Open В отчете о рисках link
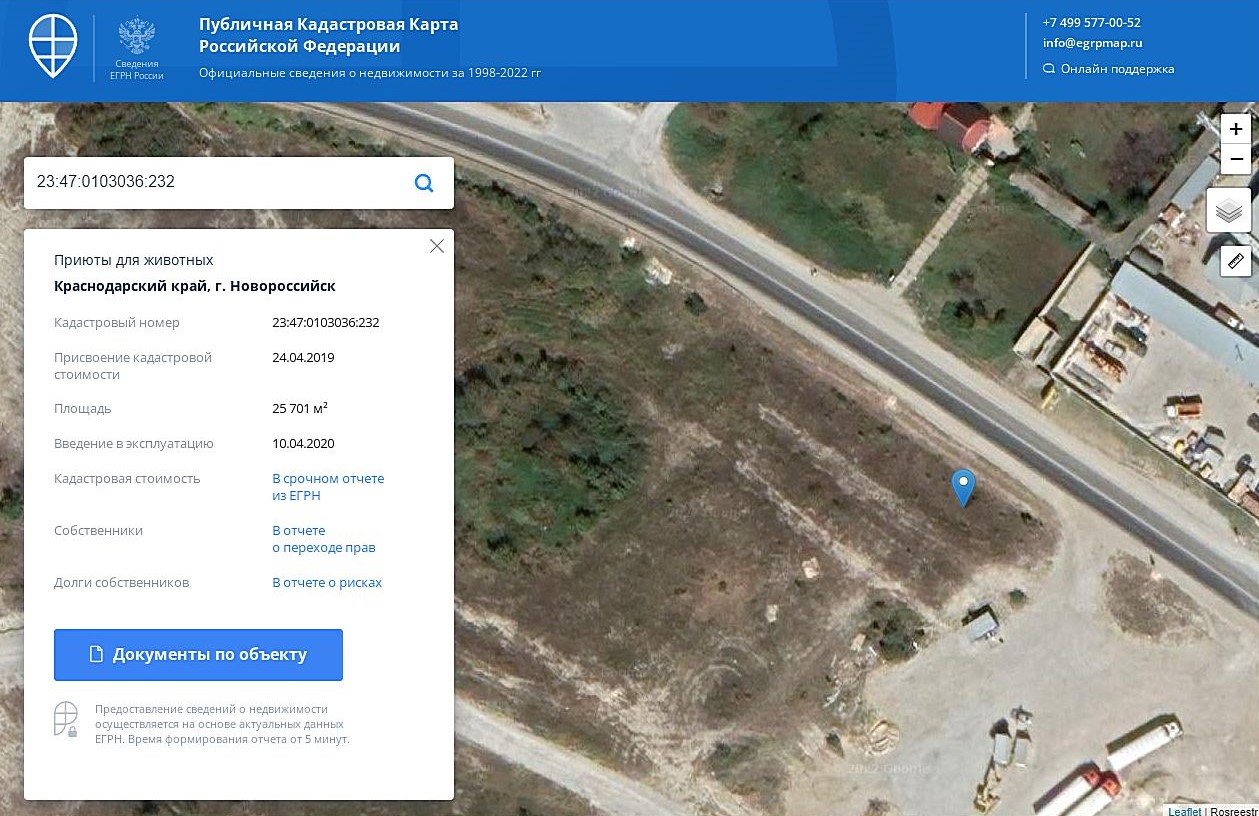The image size is (1259, 816). pos(327,583)
